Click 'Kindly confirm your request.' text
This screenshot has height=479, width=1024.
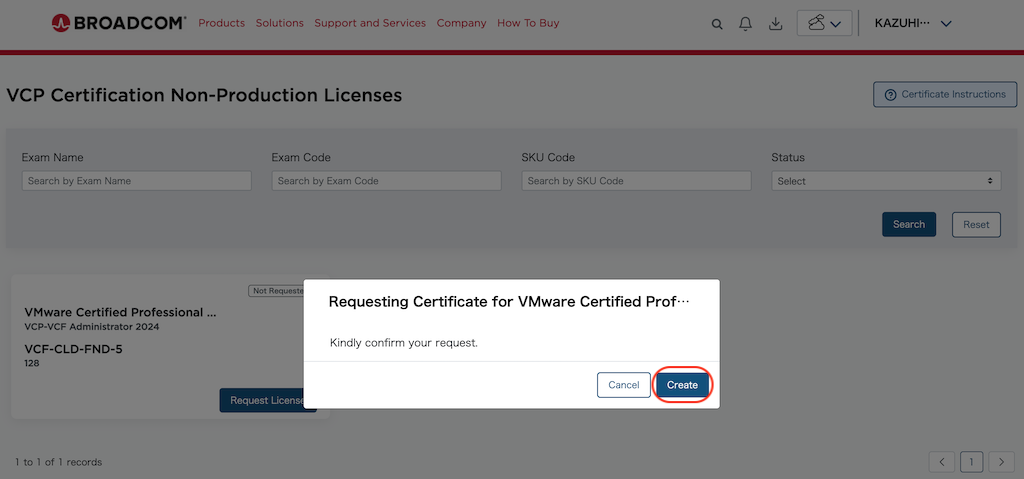point(404,342)
